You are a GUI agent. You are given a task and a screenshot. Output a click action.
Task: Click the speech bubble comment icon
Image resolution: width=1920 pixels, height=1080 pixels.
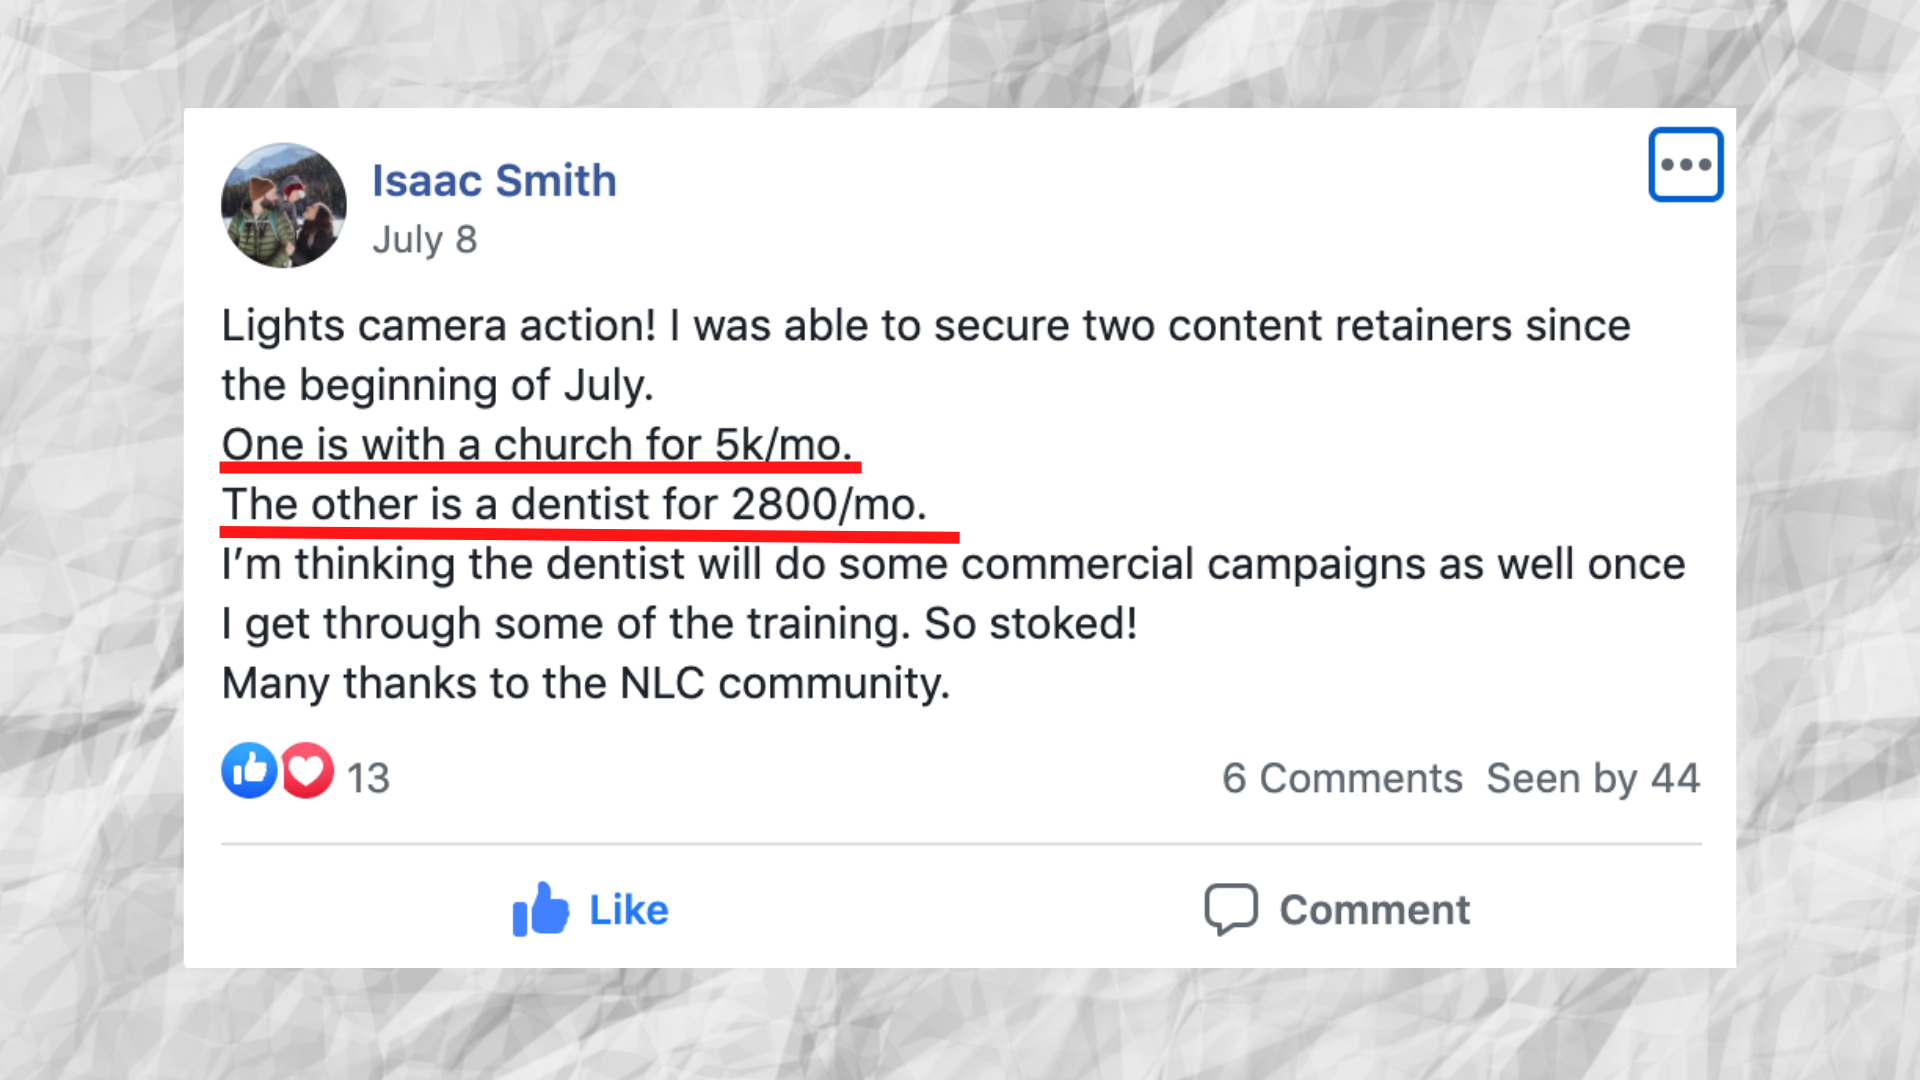1230,909
